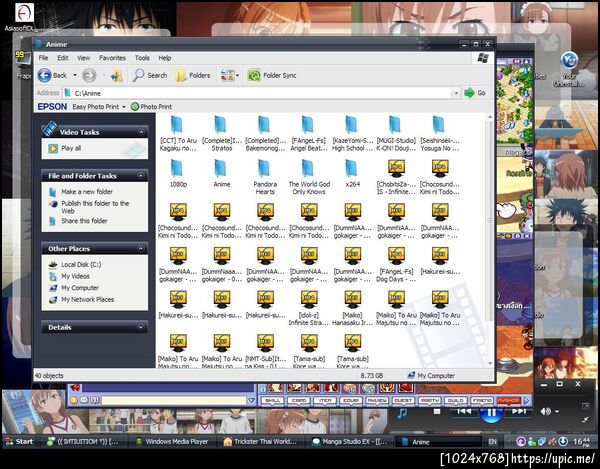This screenshot has width=600, height=469.
Task: Collapse the Video Tasks panel
Action: coord(141,132)
